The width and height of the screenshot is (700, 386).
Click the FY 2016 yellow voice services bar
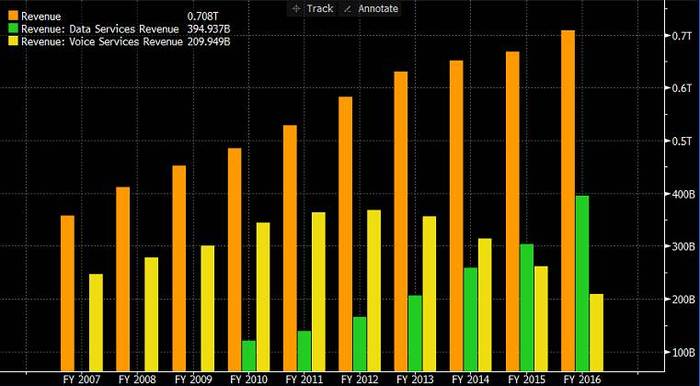[x=596, y=332]
